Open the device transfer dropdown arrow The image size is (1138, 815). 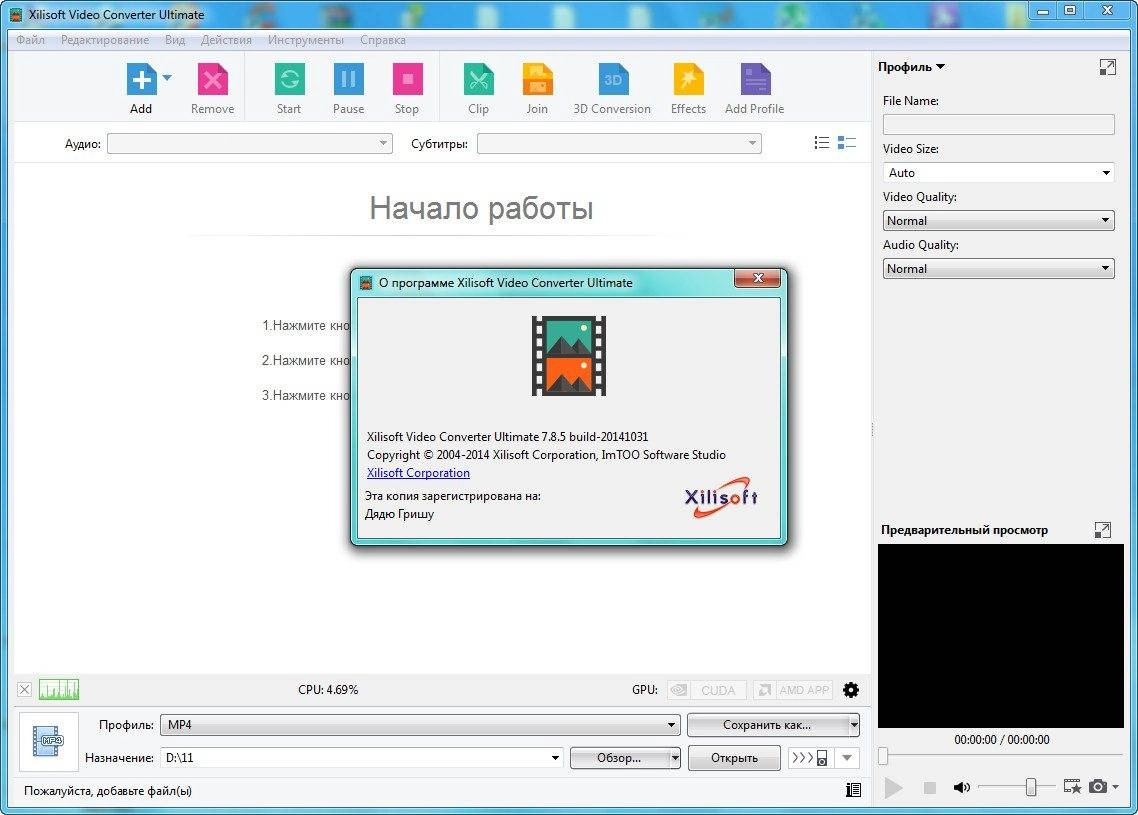point(847,758)
